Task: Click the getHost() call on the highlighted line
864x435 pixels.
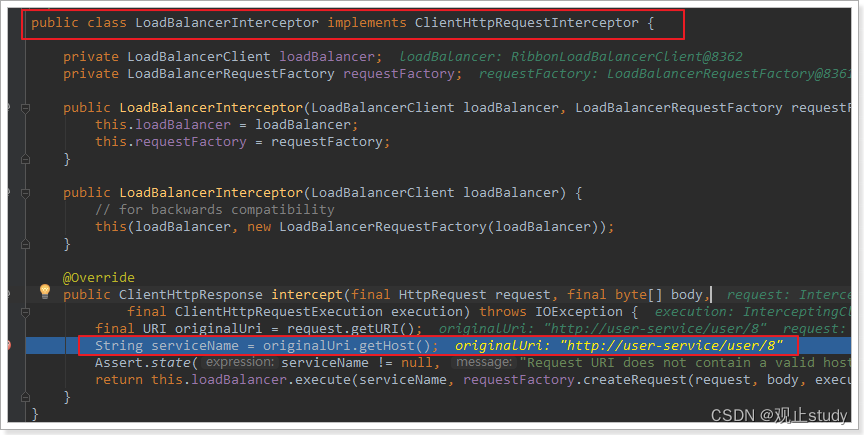Action: coord(395,346)
